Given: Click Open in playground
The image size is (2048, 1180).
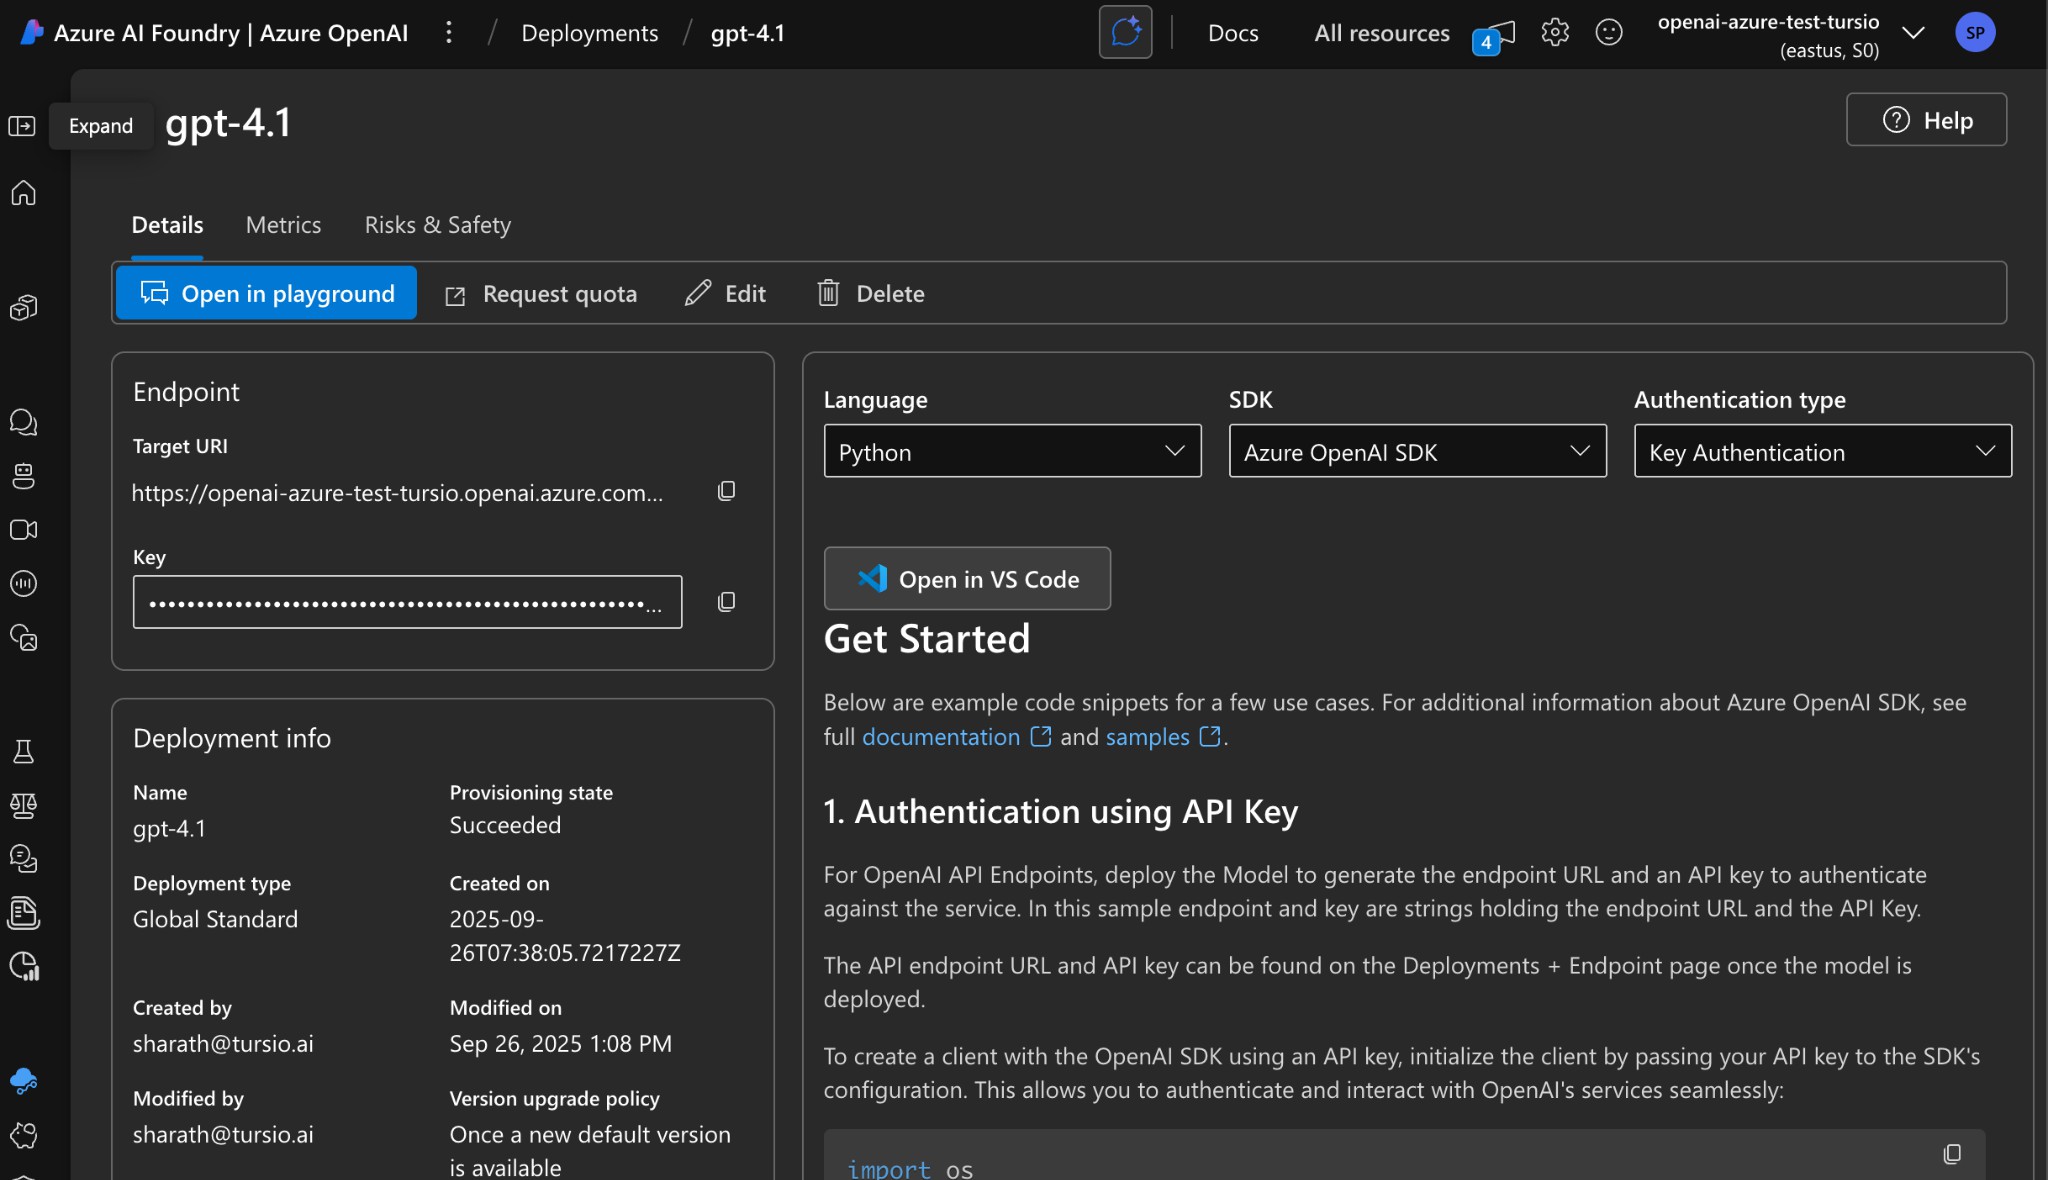Looking at the screenshot, I should click(x=266, y=293).
